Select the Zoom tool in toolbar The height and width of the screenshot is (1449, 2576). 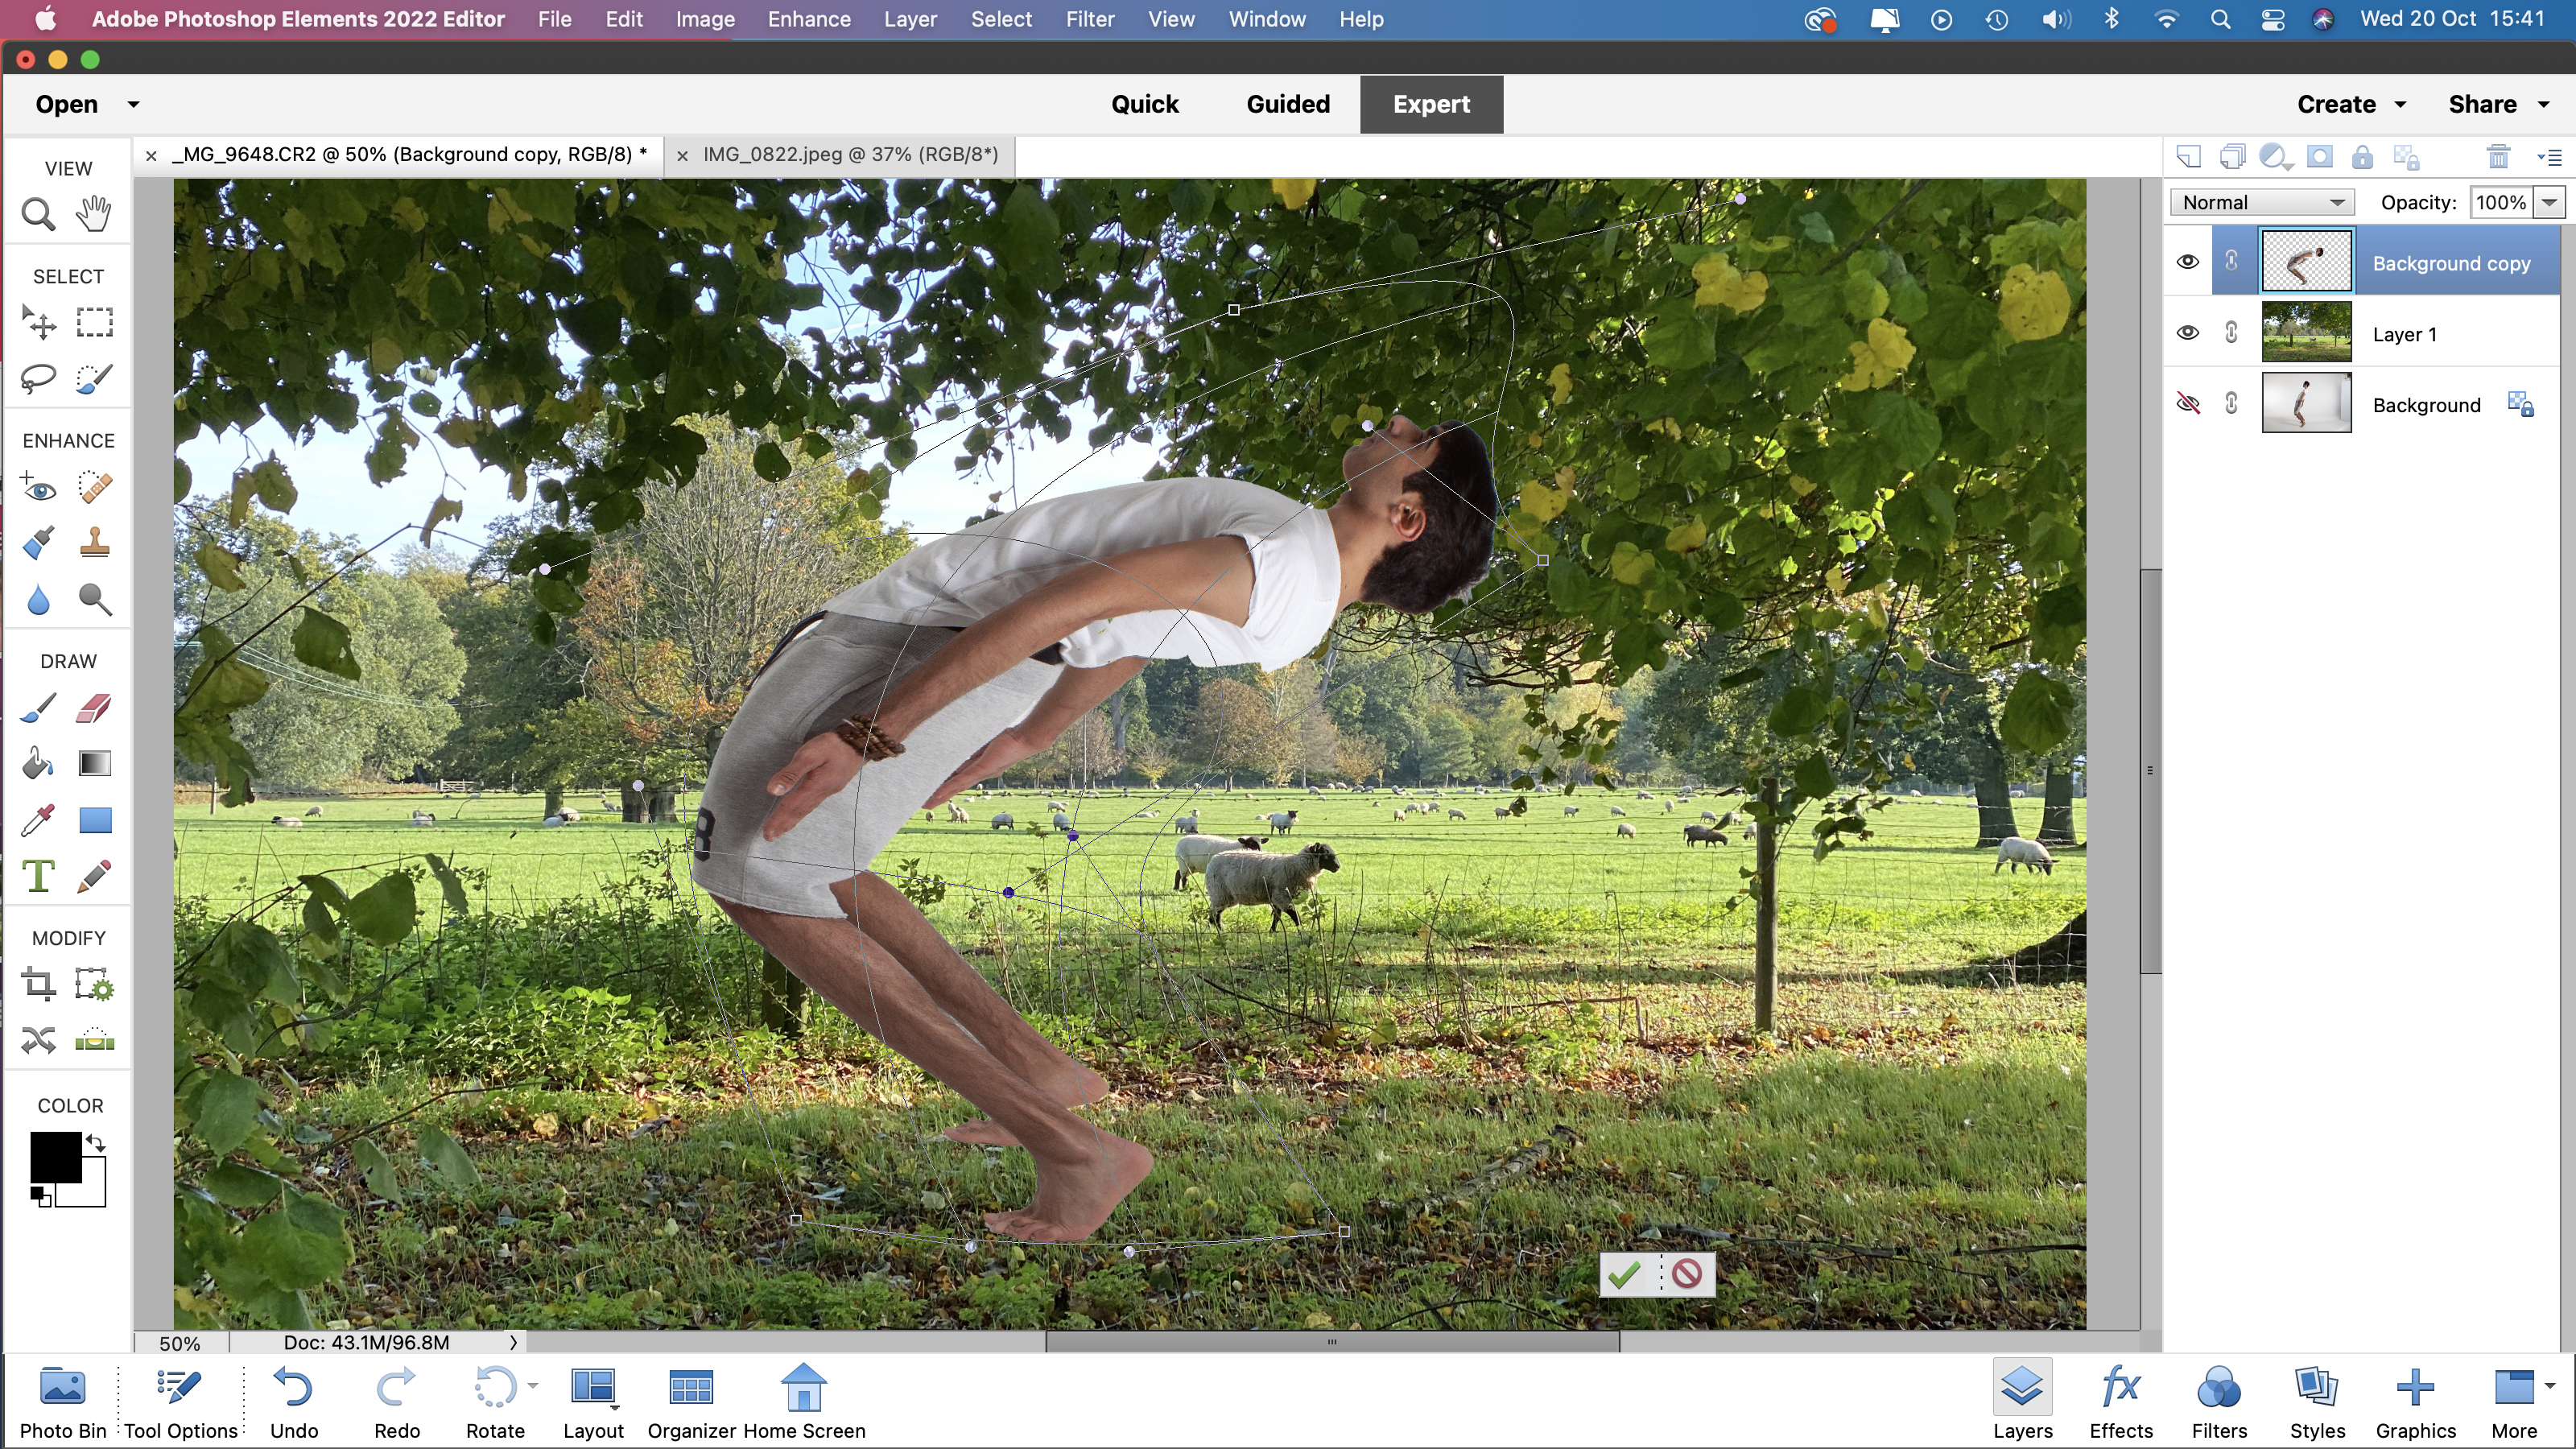tap(39, 213)
